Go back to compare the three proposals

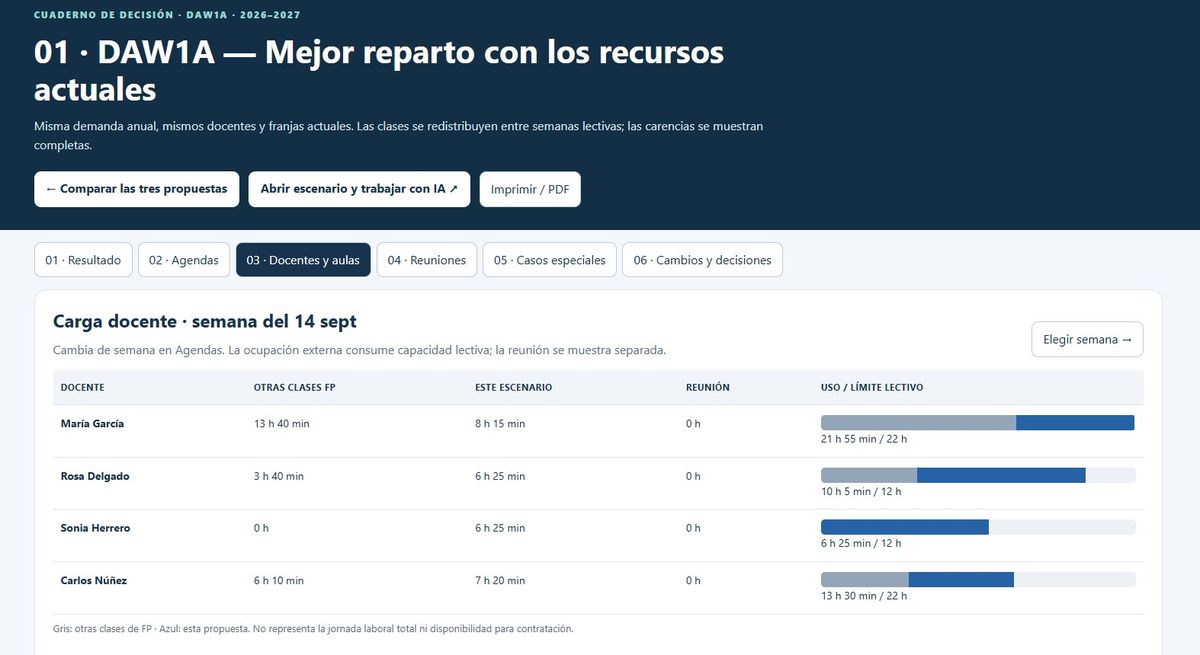click(136, 189)
